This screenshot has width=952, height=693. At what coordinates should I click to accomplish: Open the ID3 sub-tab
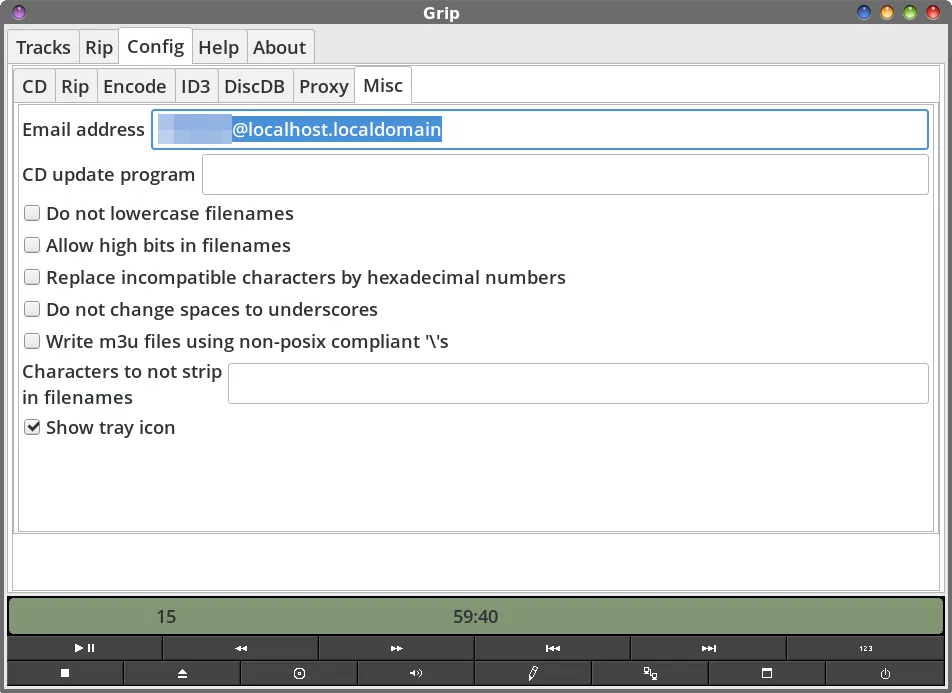(196, 86)
